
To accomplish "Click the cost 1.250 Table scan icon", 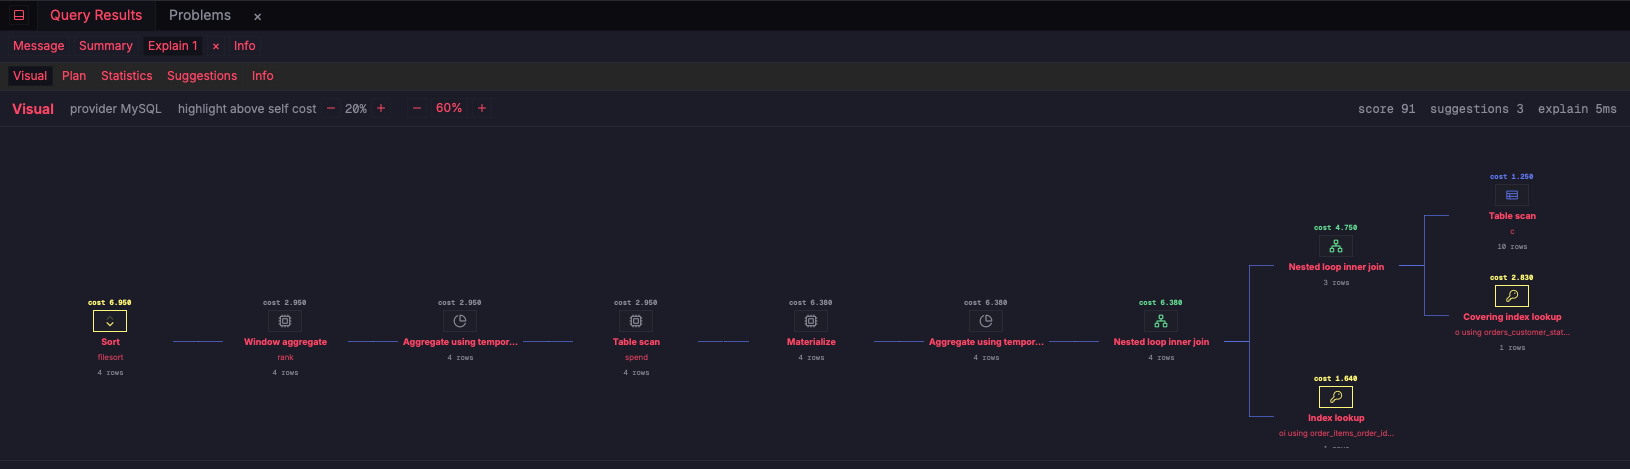I will click(1512, 195).
